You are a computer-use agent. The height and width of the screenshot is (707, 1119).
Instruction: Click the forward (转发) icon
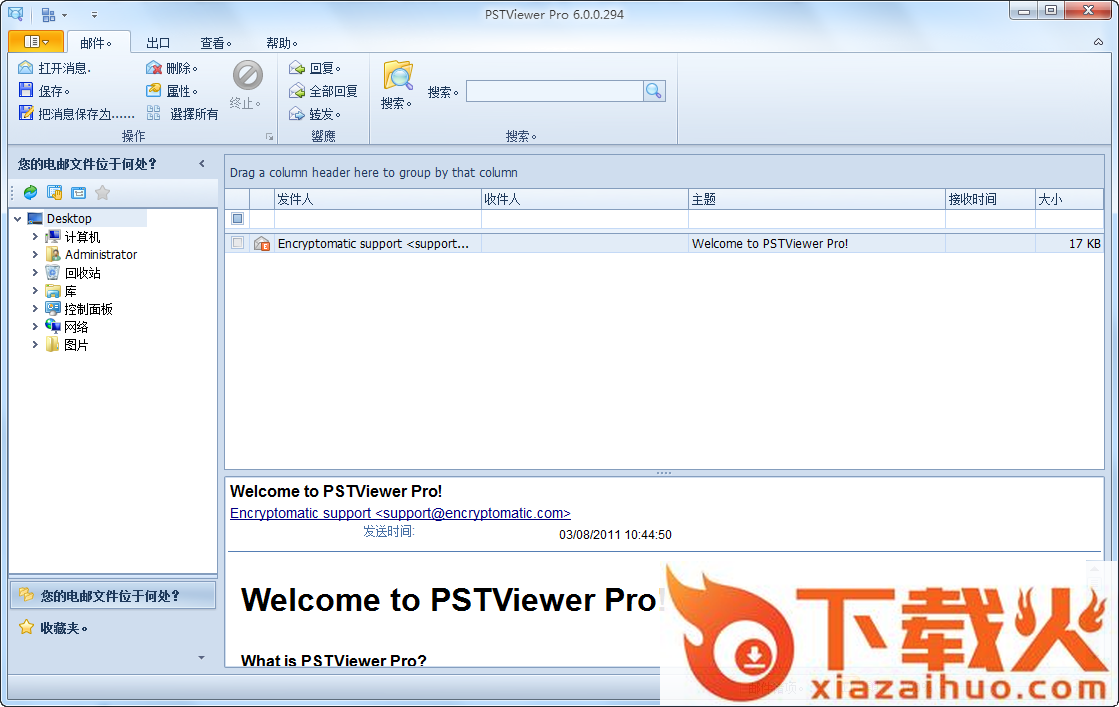tap(297, 113)
